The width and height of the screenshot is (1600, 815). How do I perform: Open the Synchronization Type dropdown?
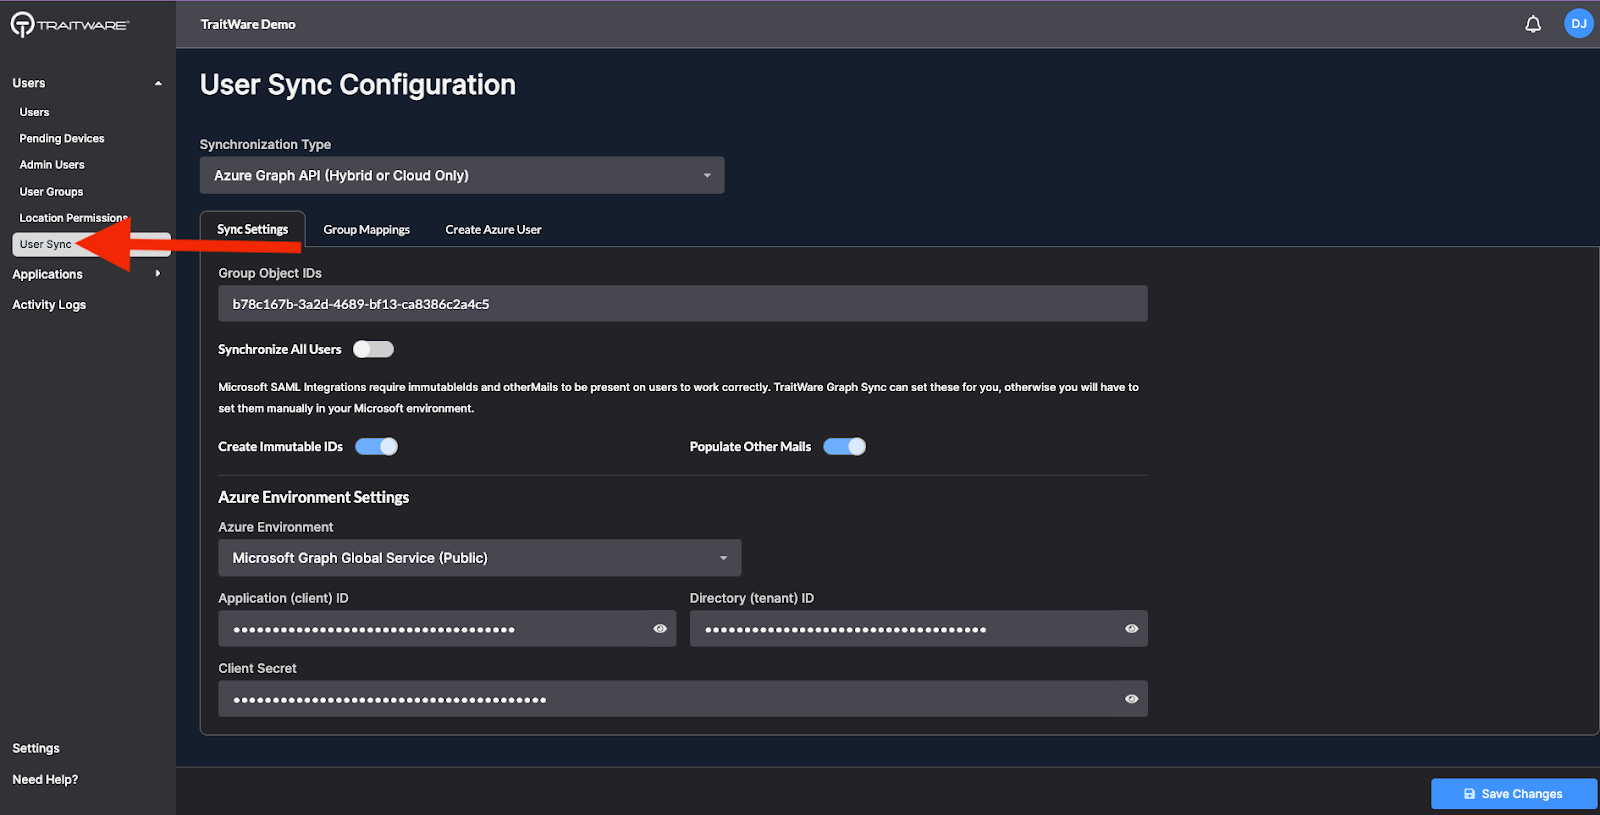pyautogui.click(x=462, y=175)
